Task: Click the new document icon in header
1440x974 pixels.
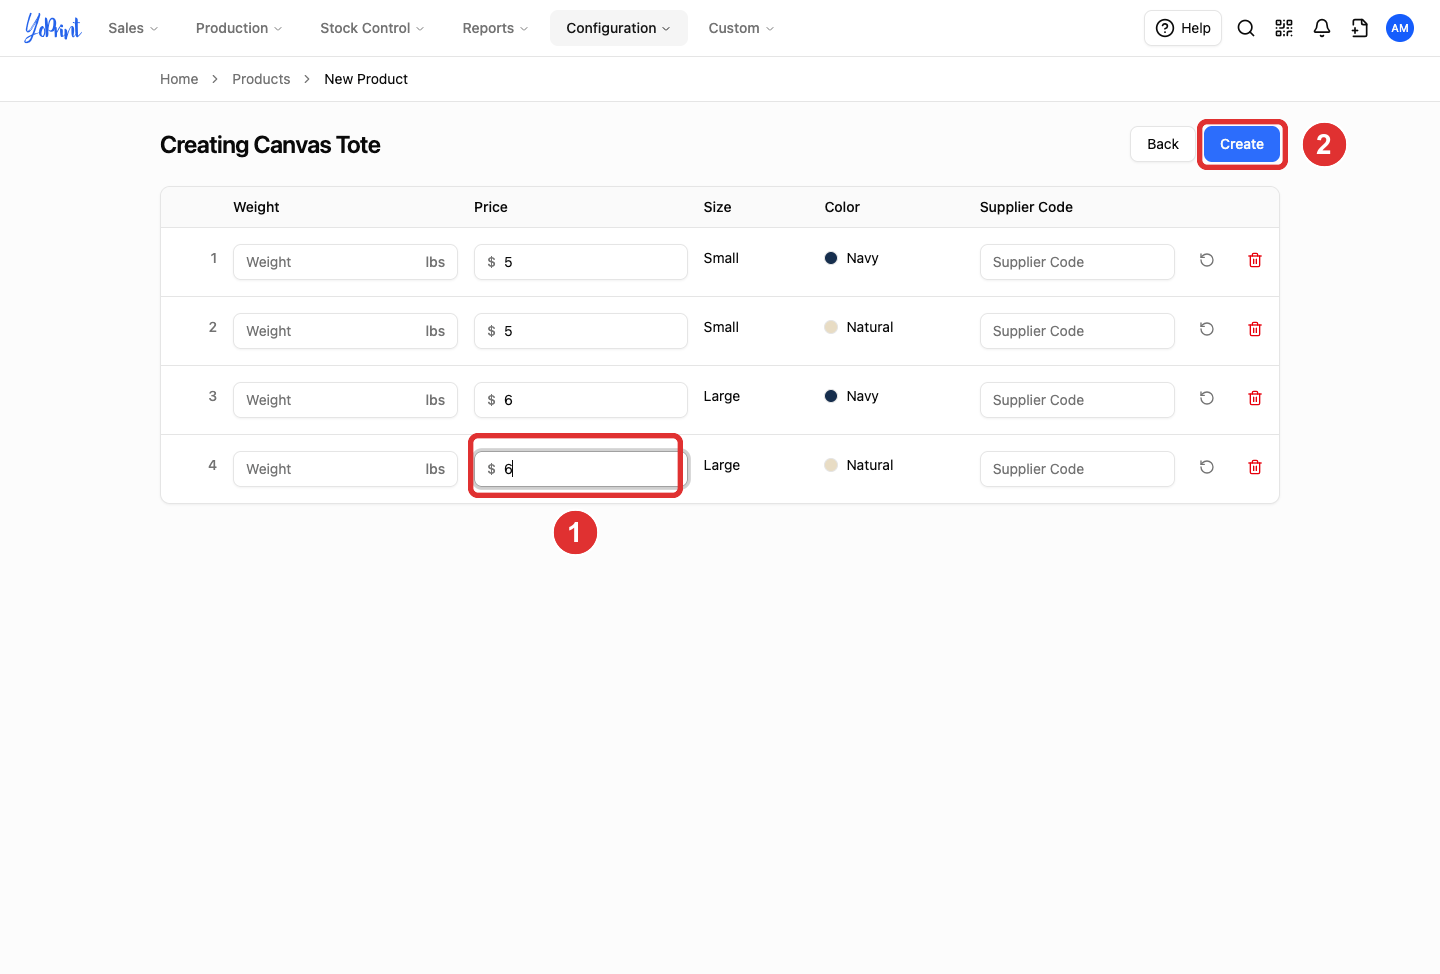Action: [x=1360, y=28]
